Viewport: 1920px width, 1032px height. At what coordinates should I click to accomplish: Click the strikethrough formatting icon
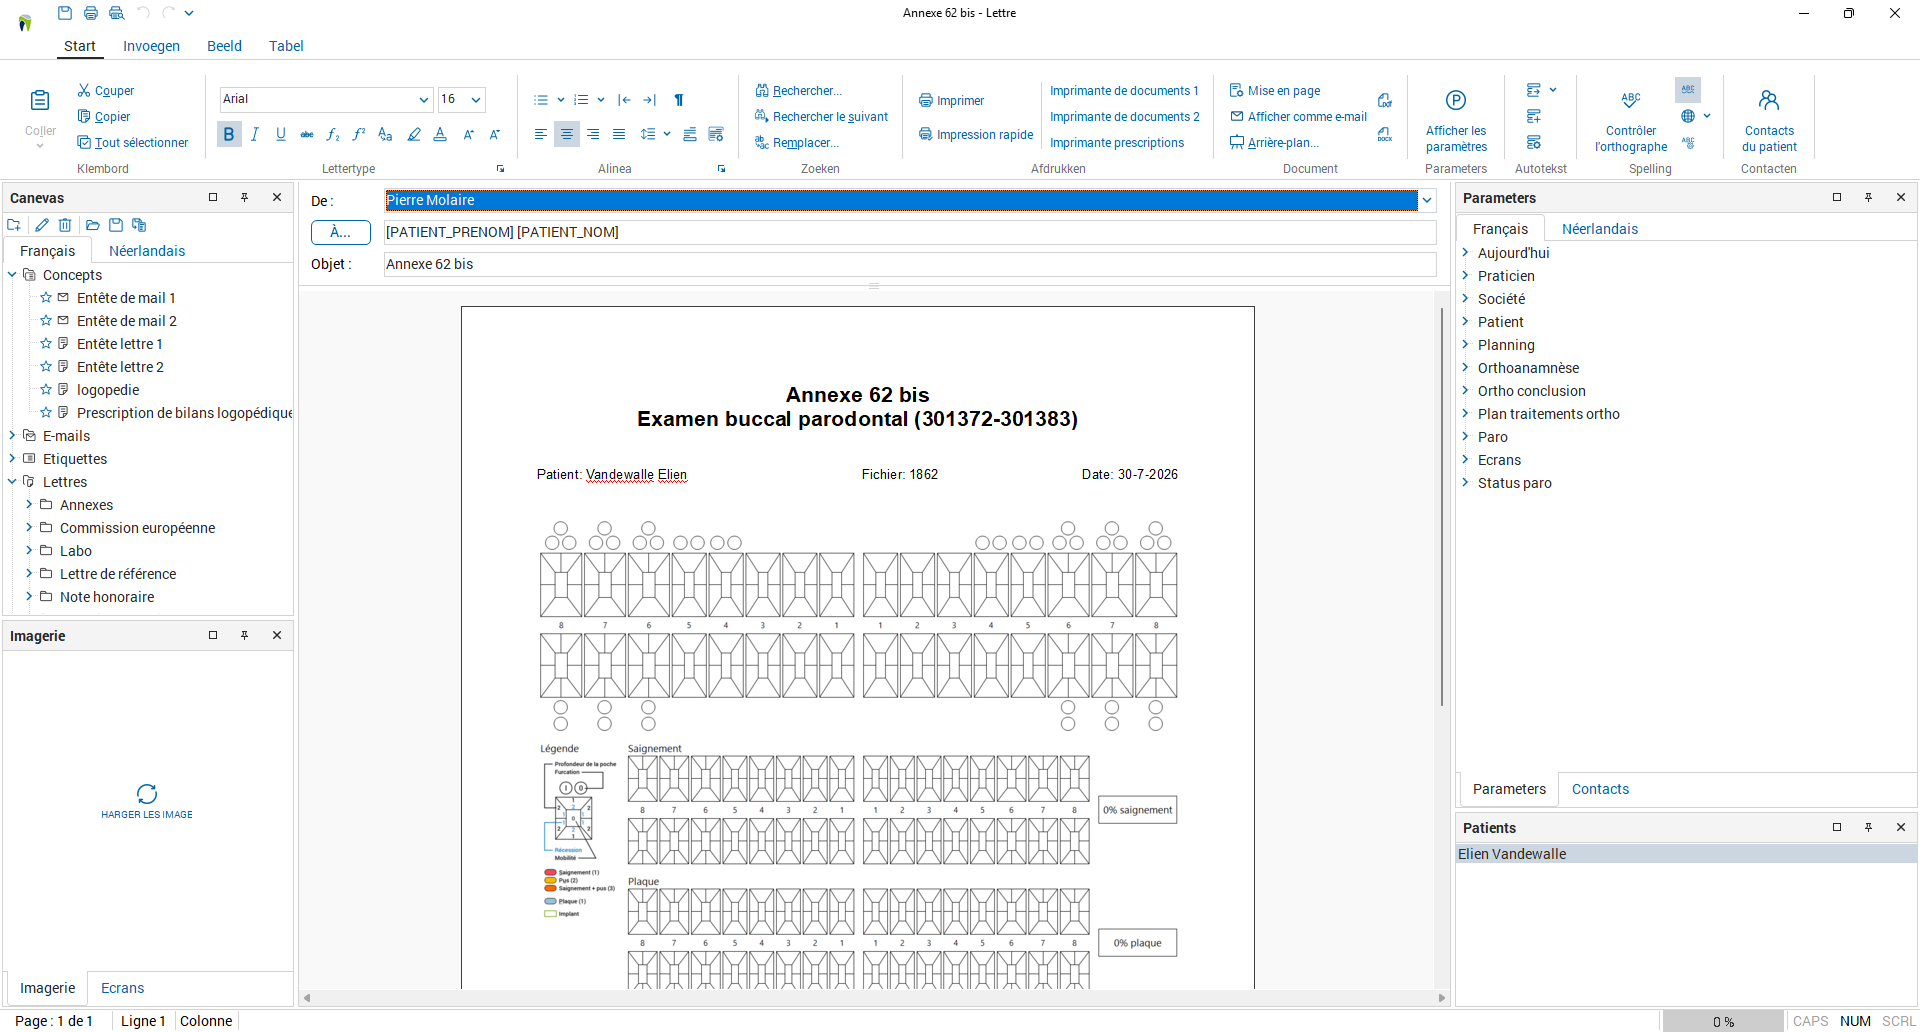(x=307, y=134)
